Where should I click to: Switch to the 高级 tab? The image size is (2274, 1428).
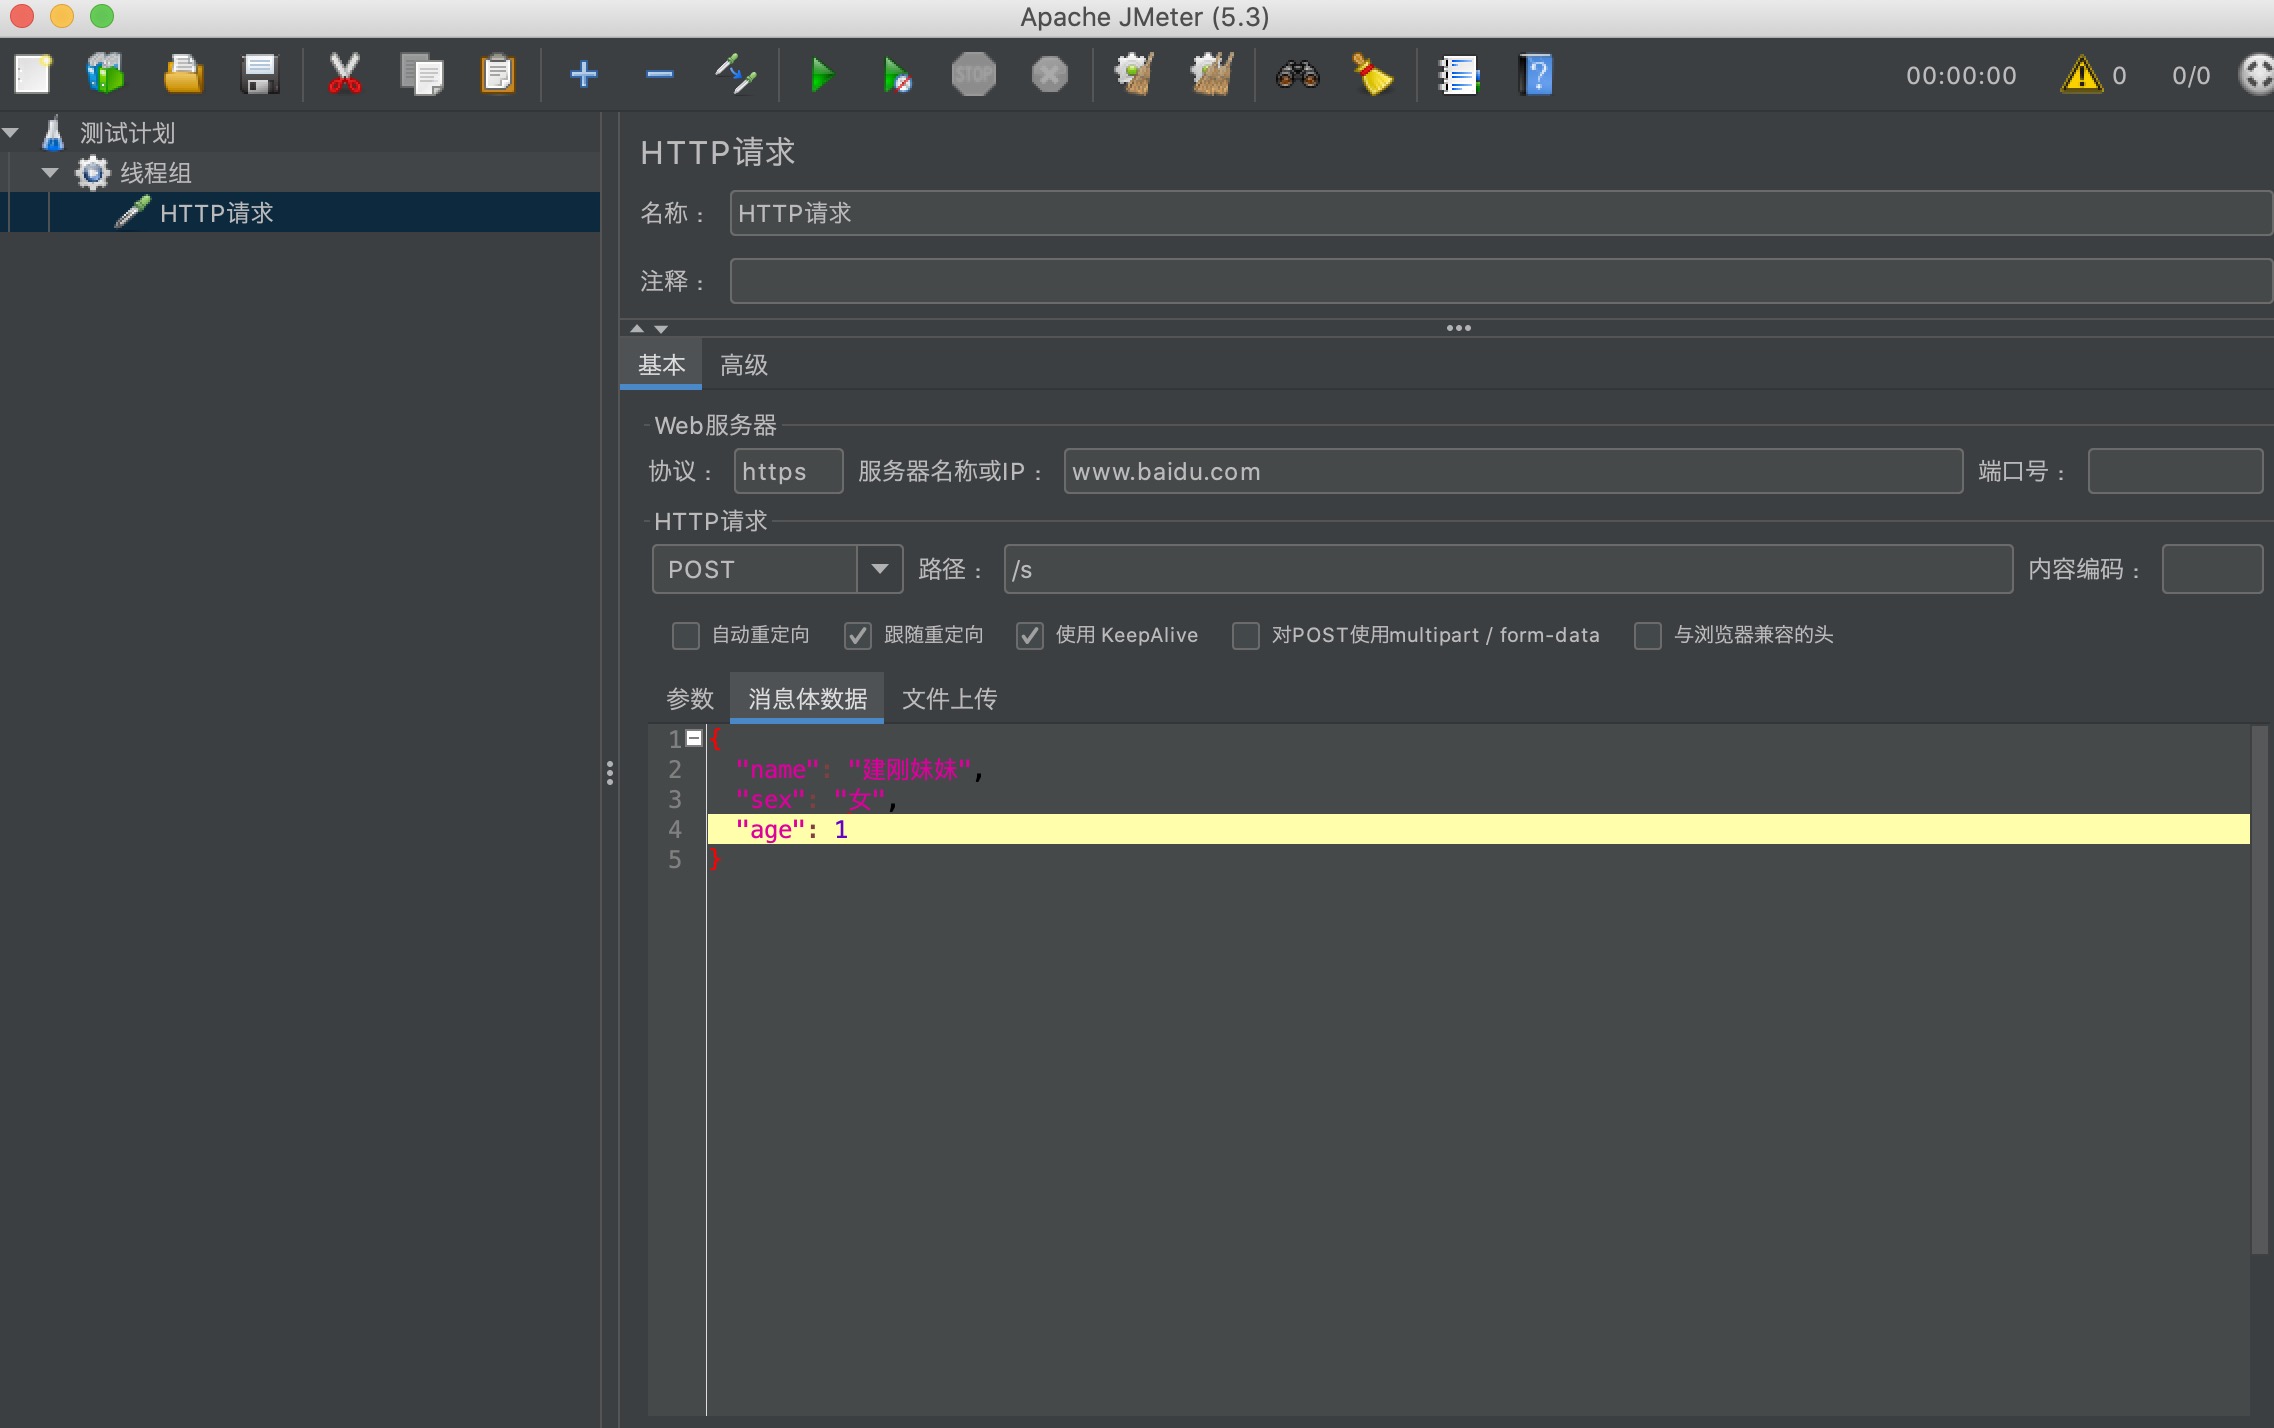point(744,365)
